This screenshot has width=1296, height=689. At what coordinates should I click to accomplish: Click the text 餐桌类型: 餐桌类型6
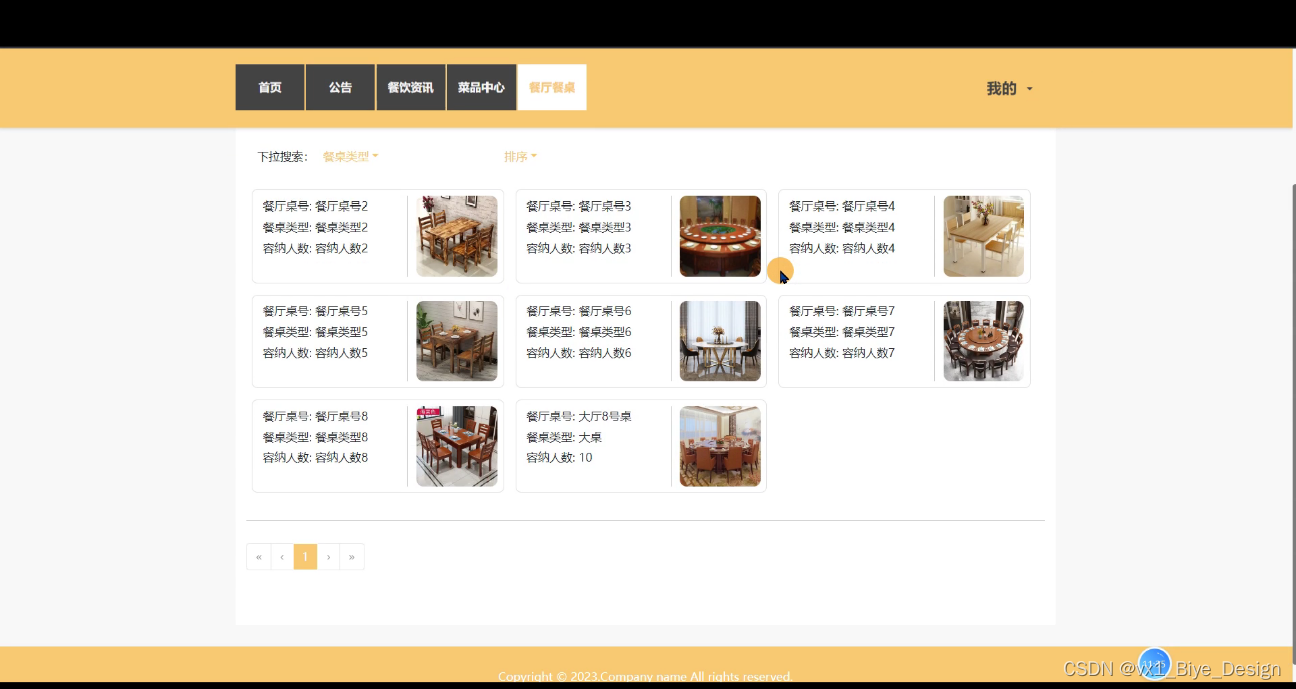(579, 332)
